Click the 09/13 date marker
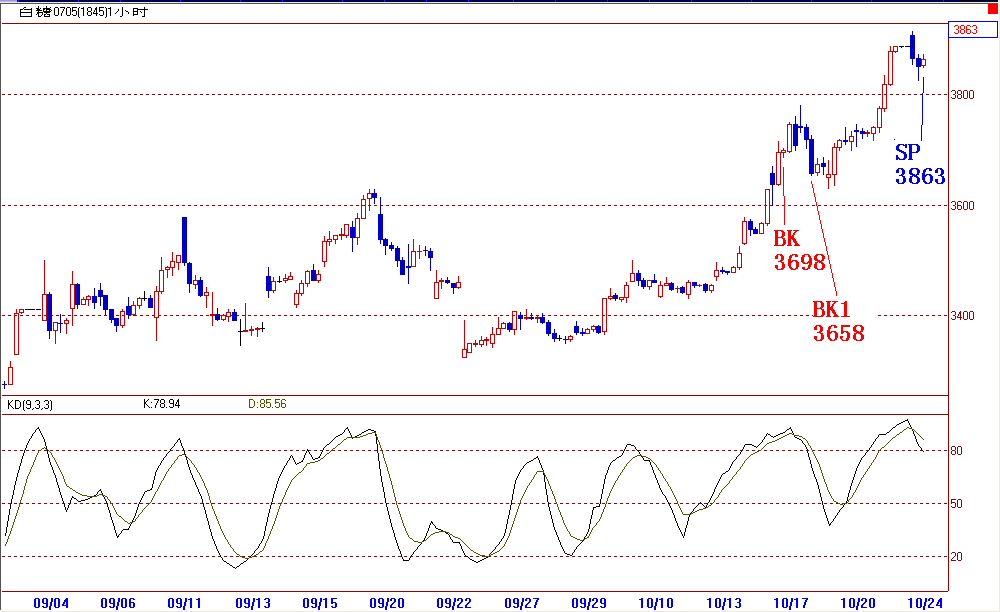 pyautogui.click(x=252, y=603)
